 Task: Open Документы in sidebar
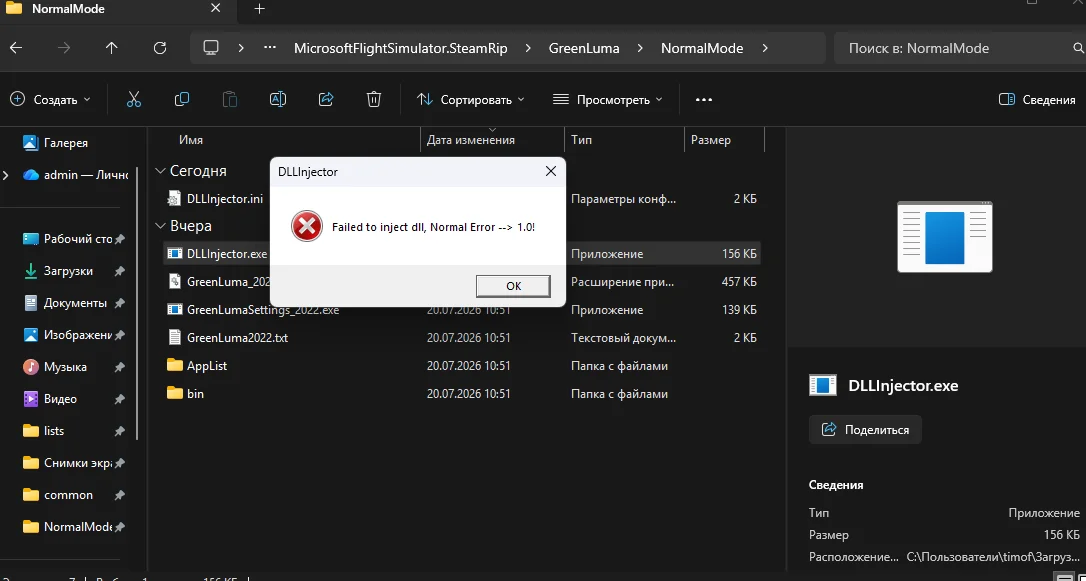pyautogui.click(x=75, y=303)
